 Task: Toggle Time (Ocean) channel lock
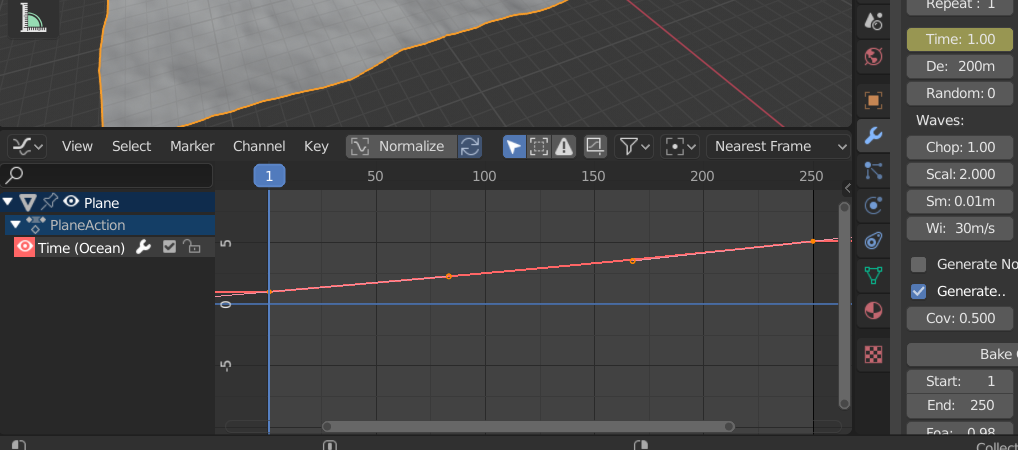point(191,247)
